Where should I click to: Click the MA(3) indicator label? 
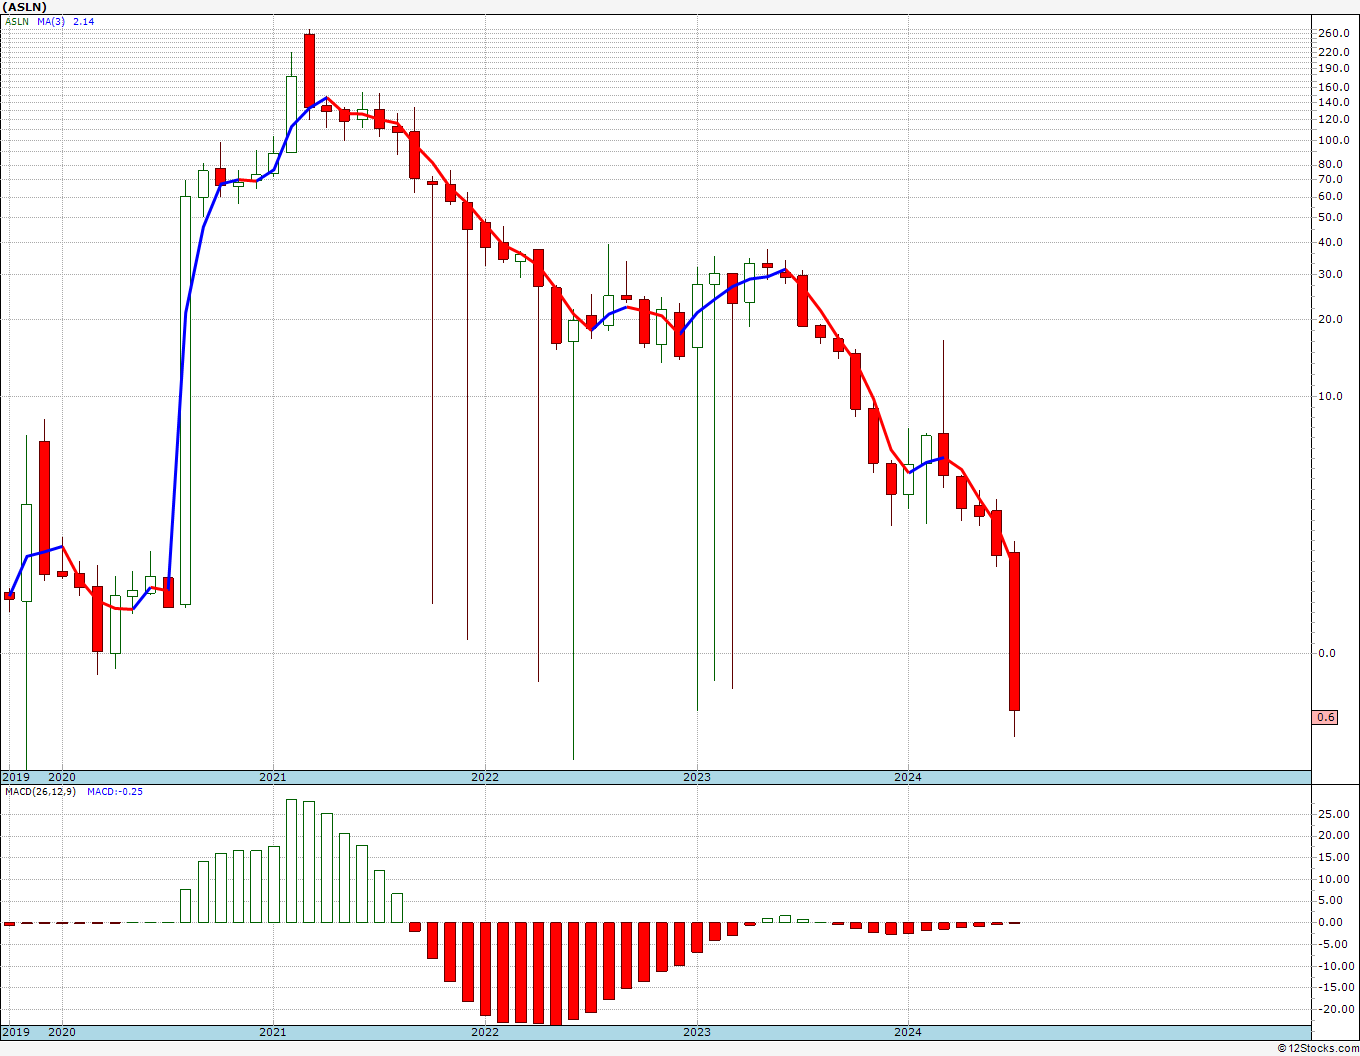51,21
